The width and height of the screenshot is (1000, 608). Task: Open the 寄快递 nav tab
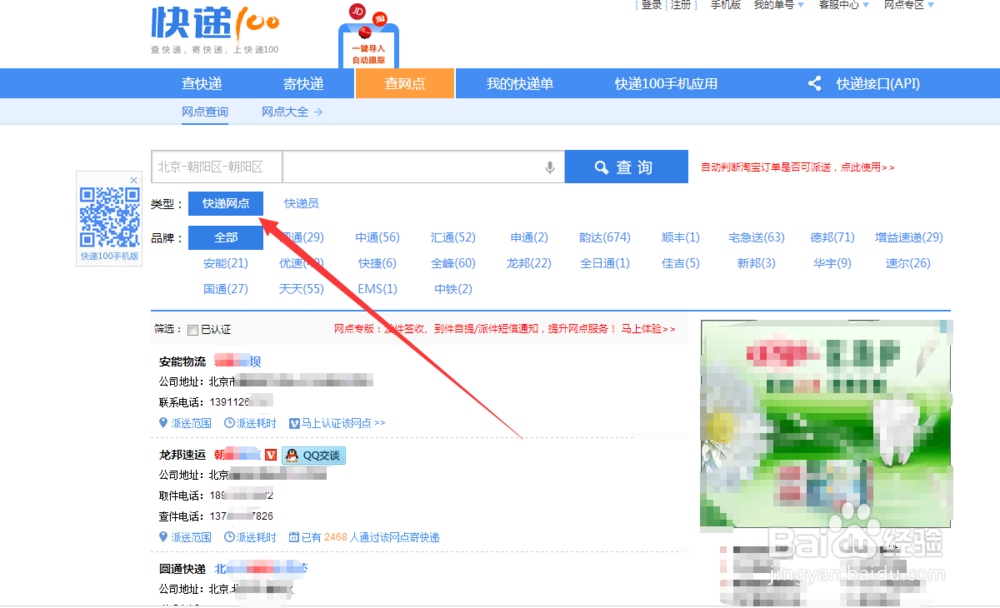click(x=304, y=84)
